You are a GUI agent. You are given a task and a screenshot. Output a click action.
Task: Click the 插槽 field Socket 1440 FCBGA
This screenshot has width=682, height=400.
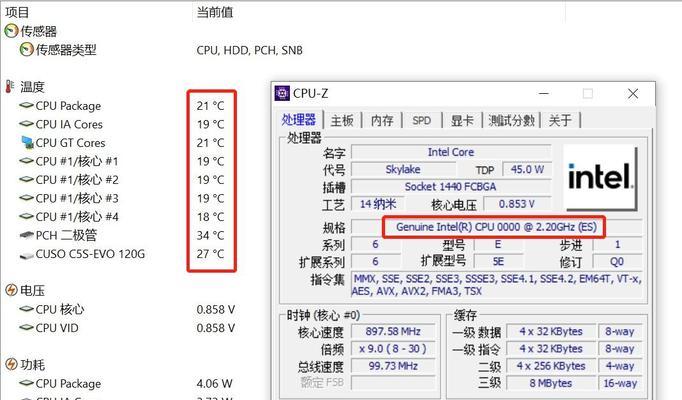(x=451, y=187)
